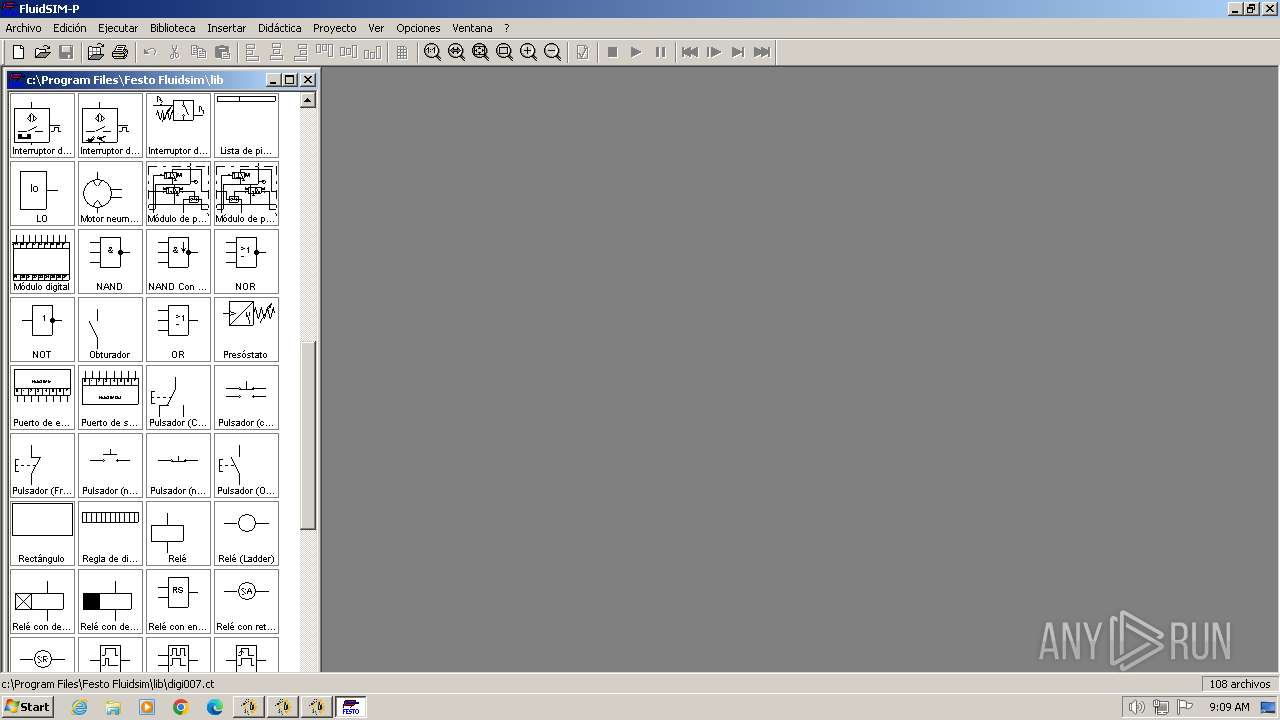Zoom to original 1:1 size
1280x720 pixels.
(432, 52)
